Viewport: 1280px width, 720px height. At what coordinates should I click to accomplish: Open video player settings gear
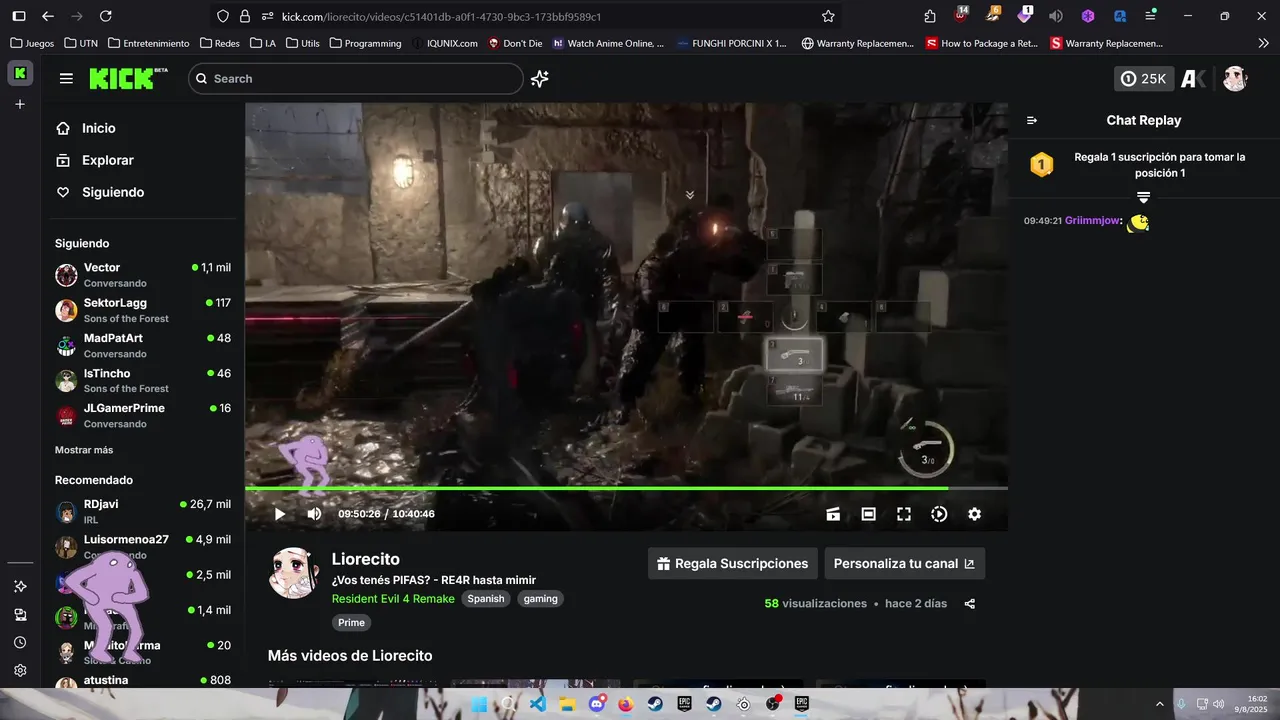pyautogui.click(x=974, y=514)
